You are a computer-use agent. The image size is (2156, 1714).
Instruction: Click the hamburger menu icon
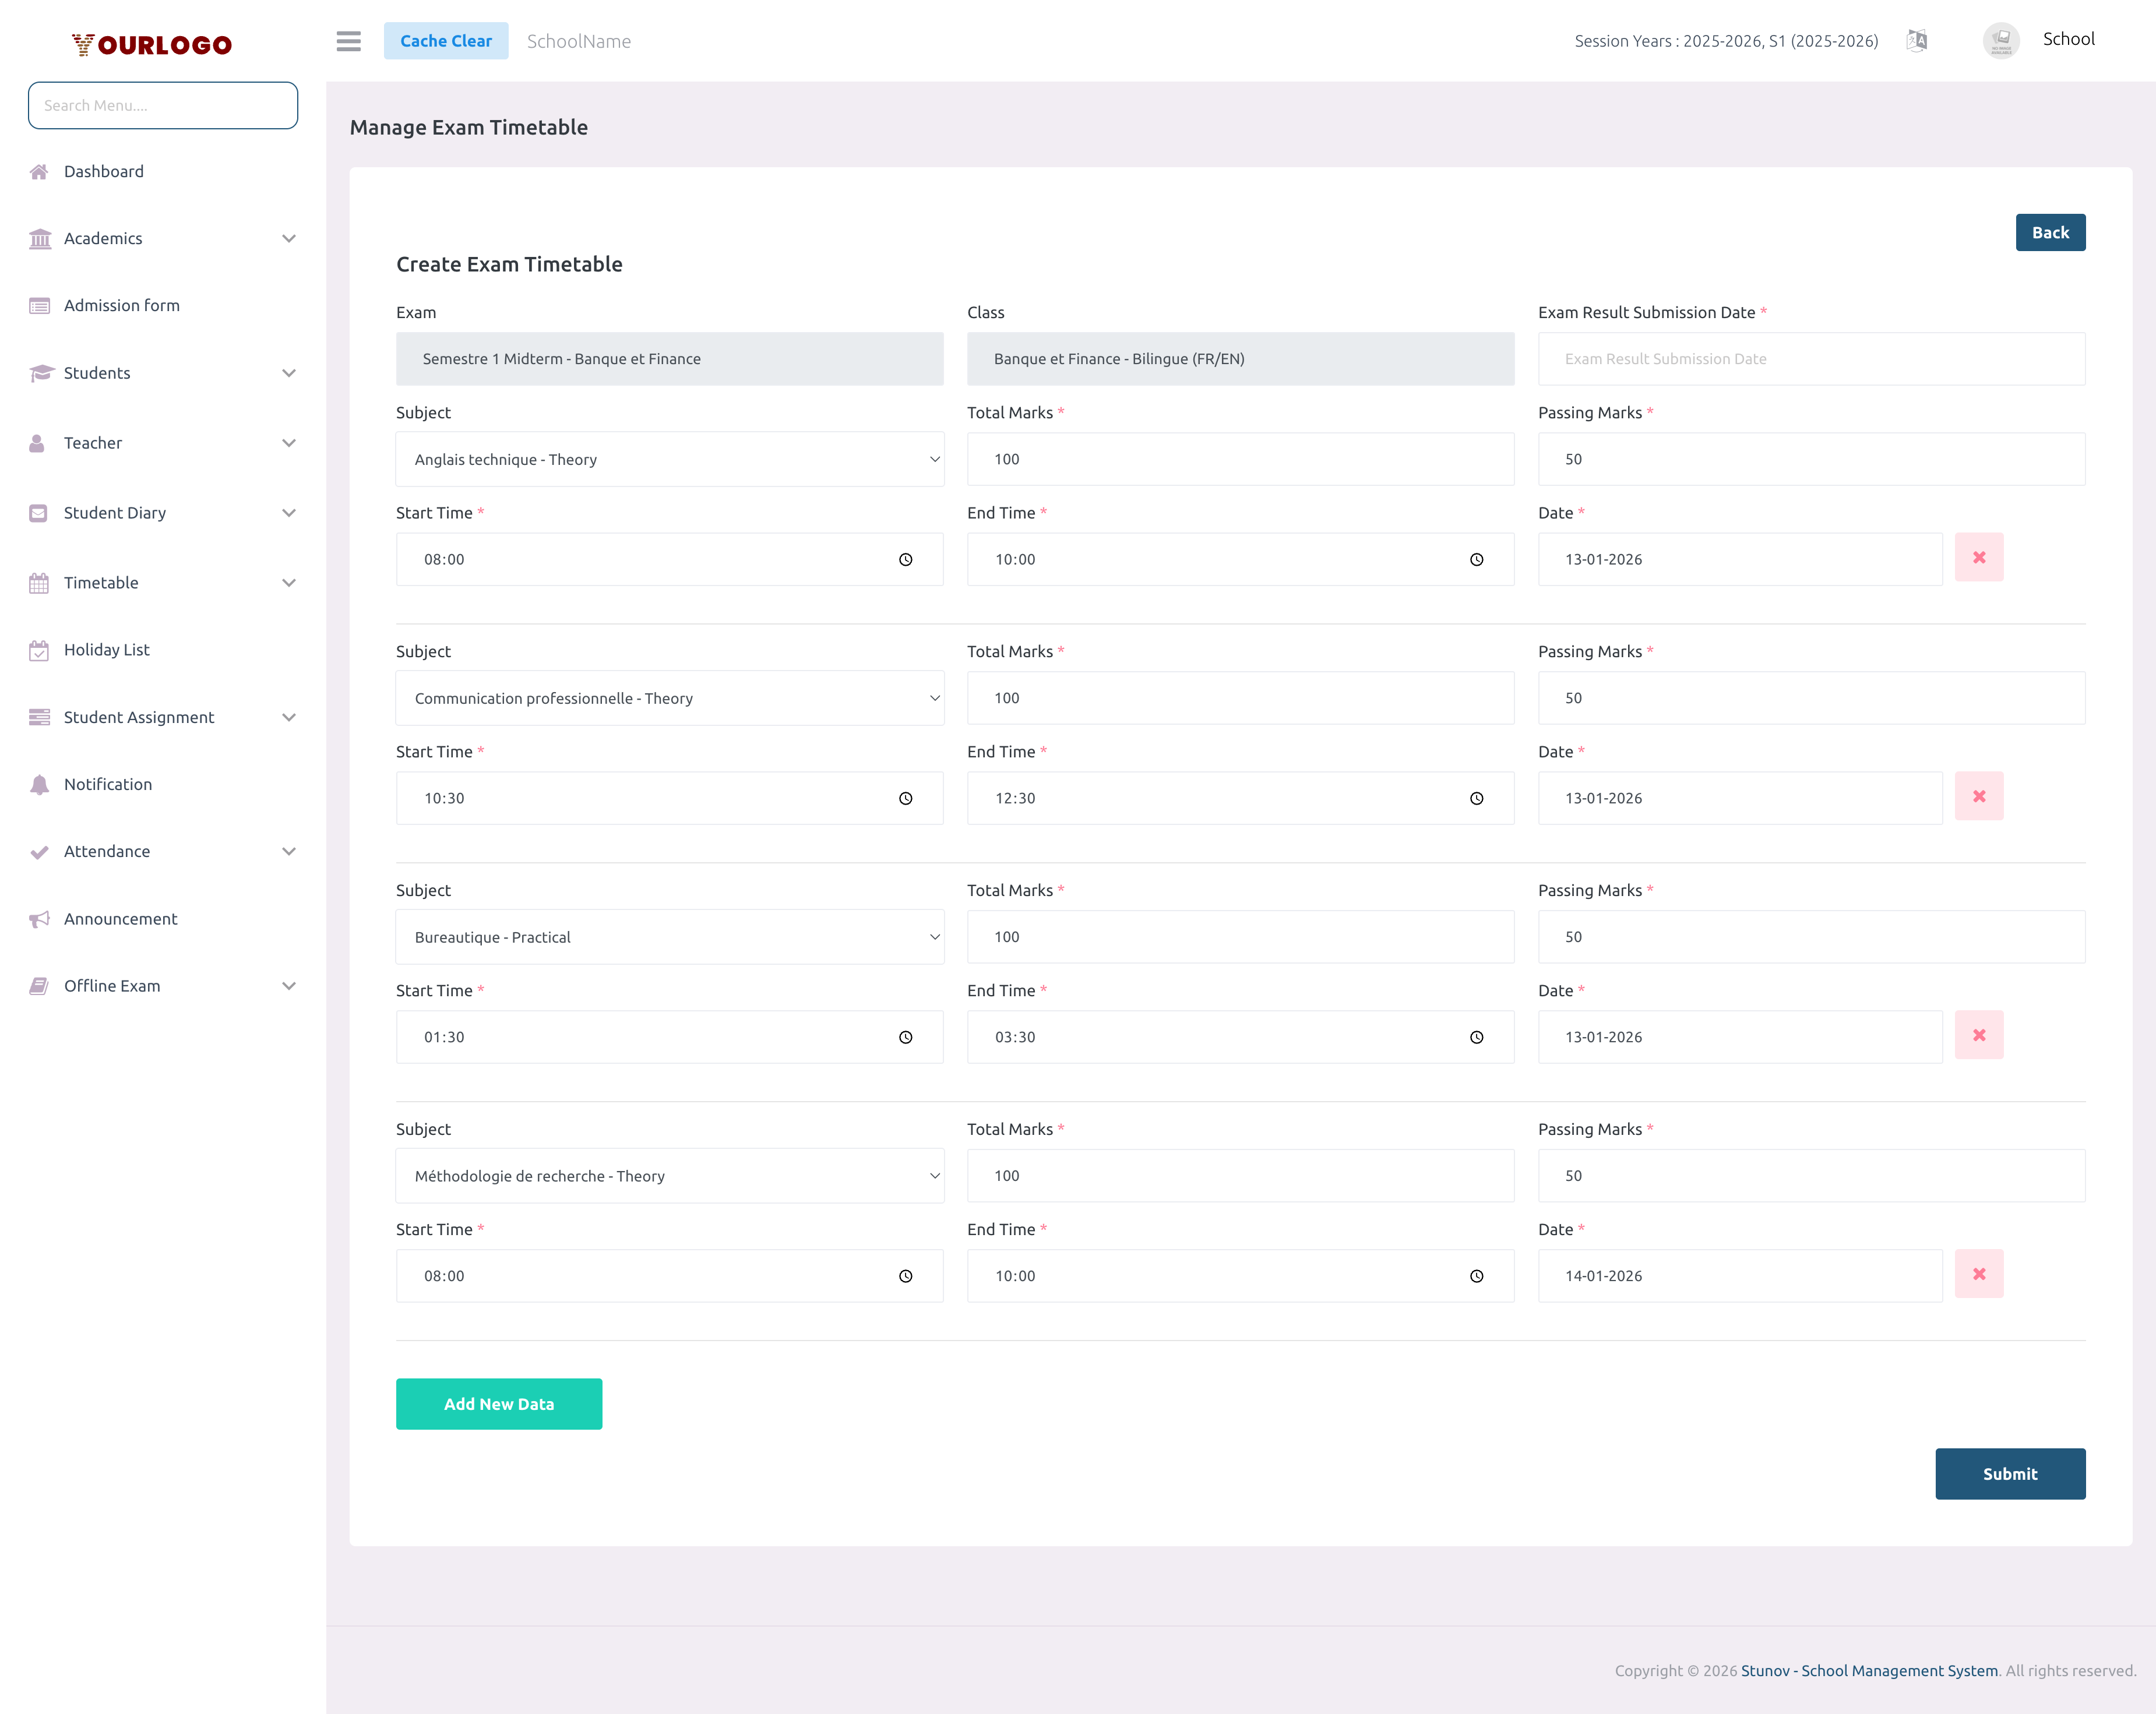348,41
